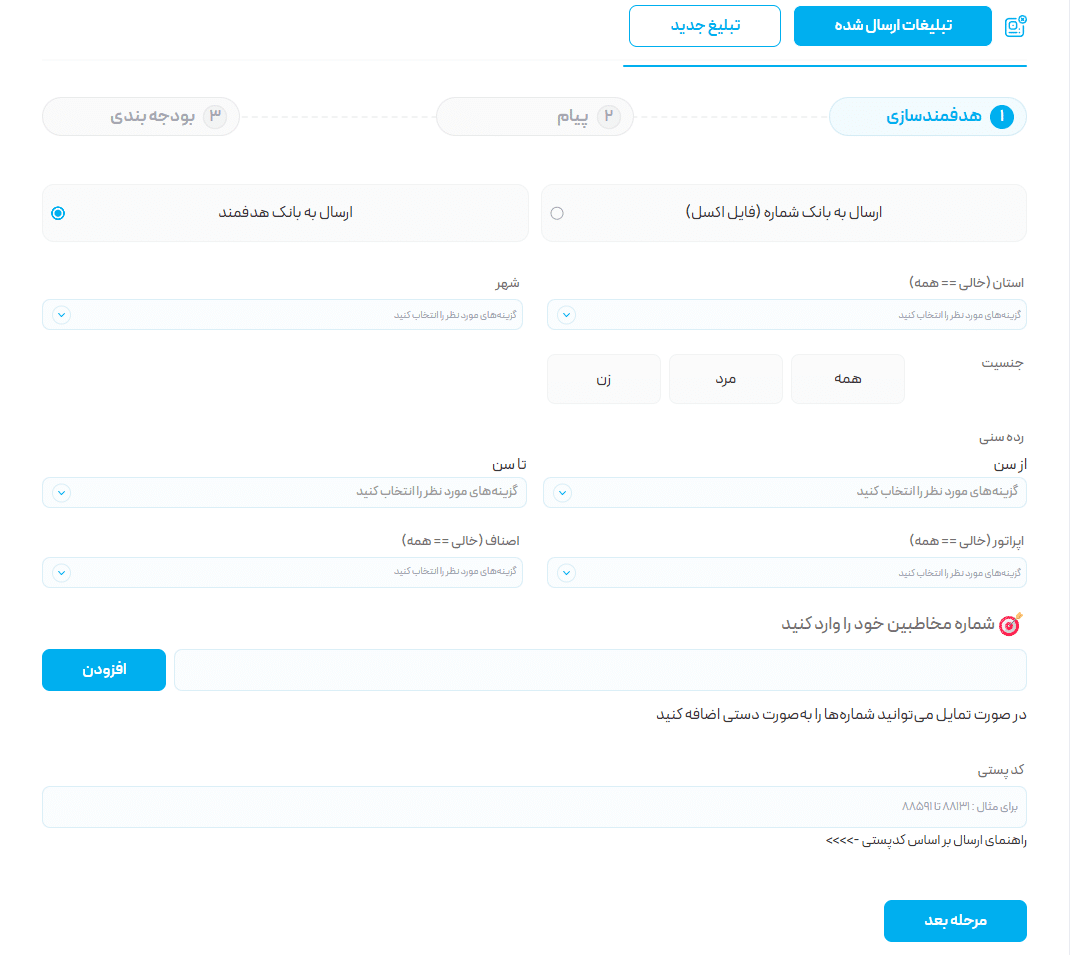
Task: Click the افزودن add button
Action: point(104,670)
